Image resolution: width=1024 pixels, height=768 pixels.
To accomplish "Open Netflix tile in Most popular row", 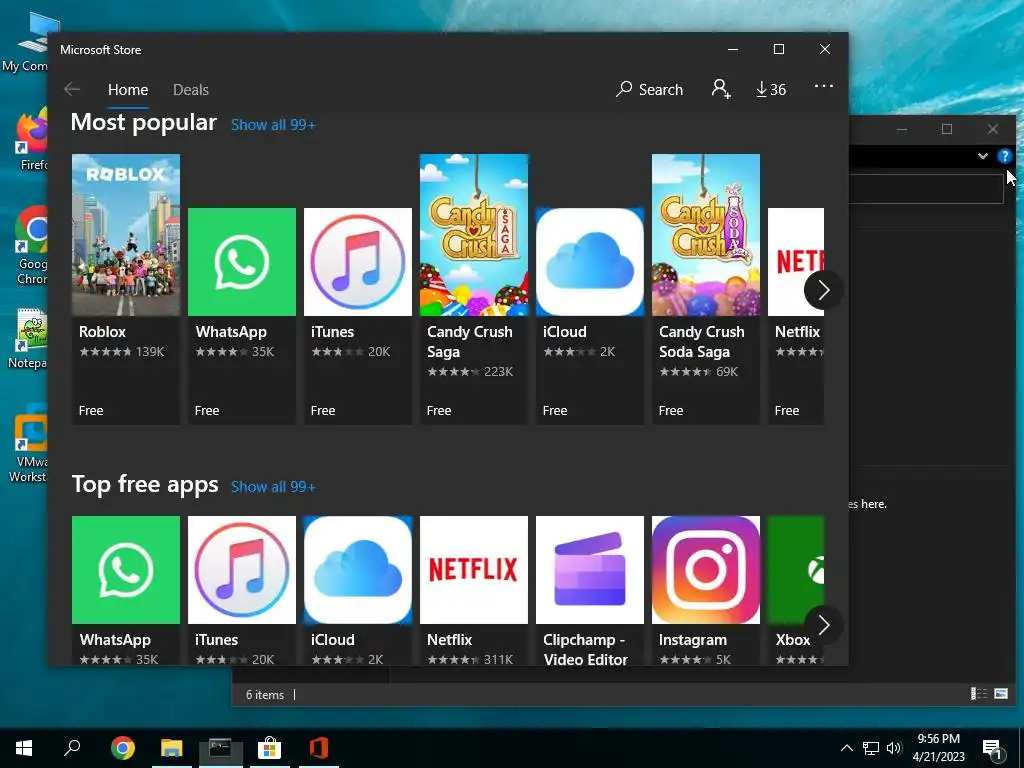I will [796, 316].
